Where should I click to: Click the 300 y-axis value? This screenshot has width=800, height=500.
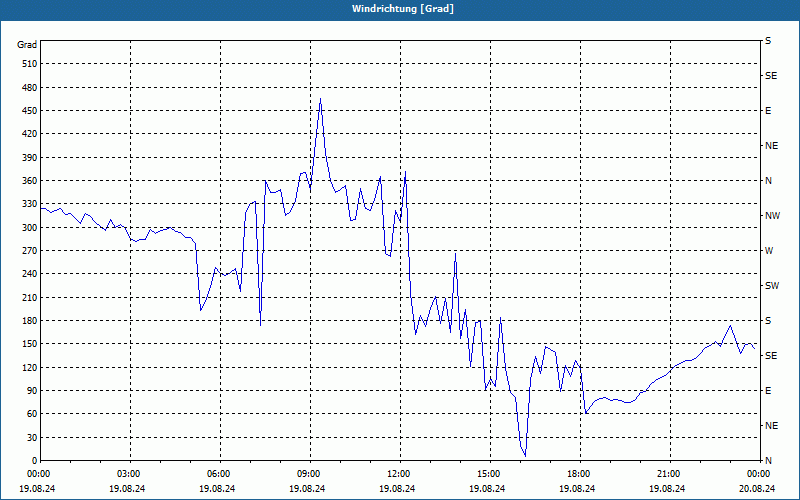tap(30, 227)
